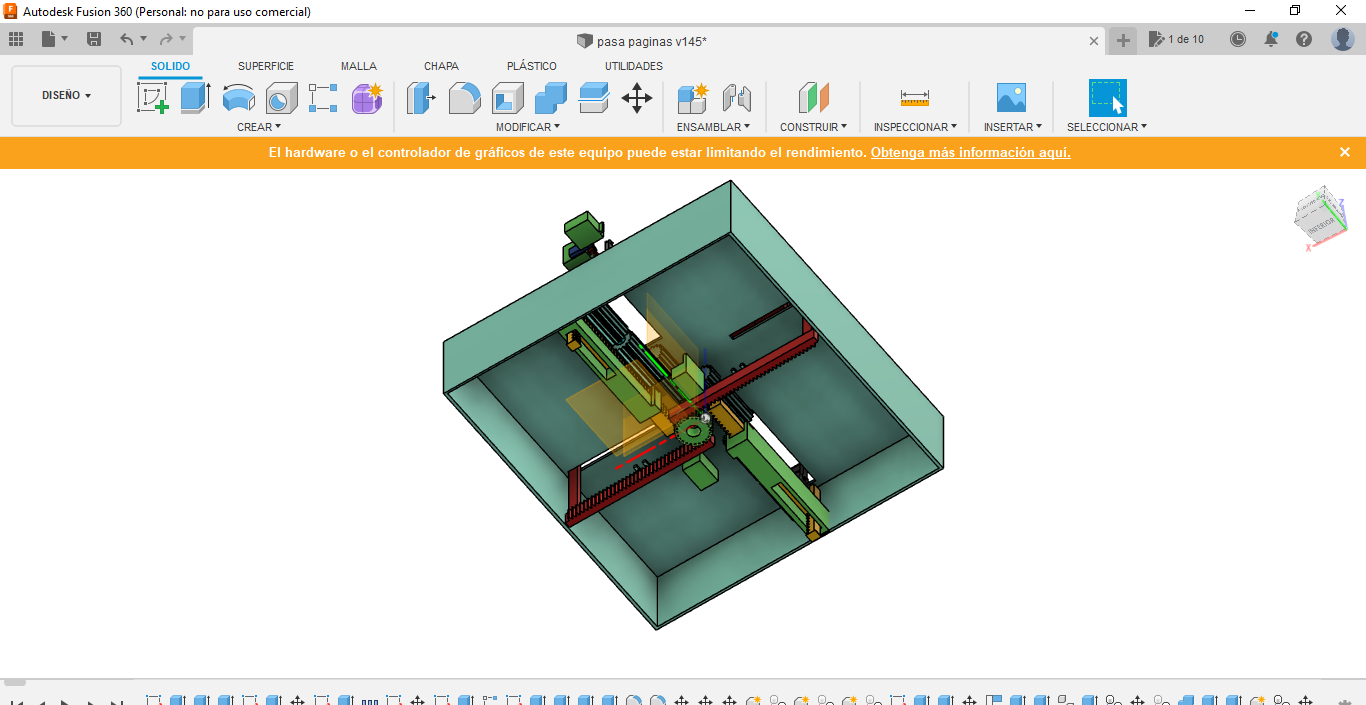
Task: Select the Measure tool under INSPECCIONAR
Action: [x=914, y=97]
